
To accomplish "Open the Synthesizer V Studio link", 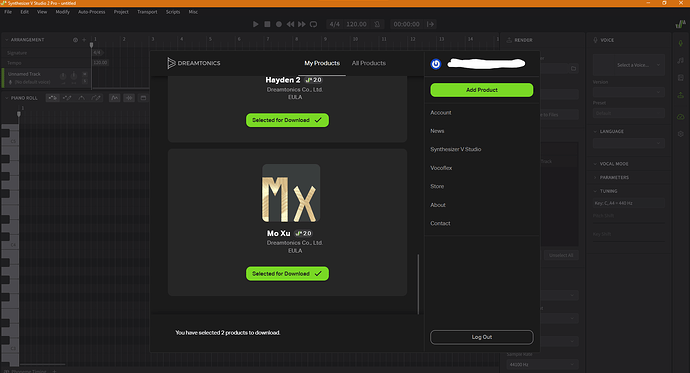I will click(455, 150).
